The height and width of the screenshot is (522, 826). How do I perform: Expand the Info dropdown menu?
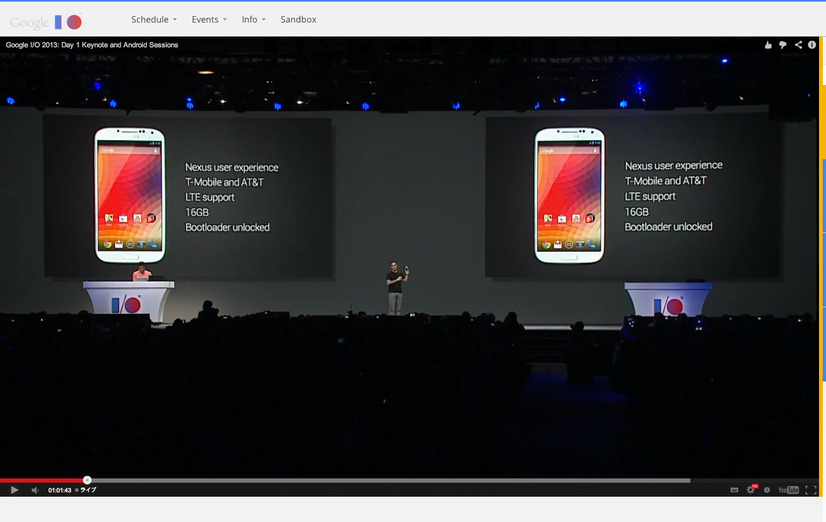(253, 19)
